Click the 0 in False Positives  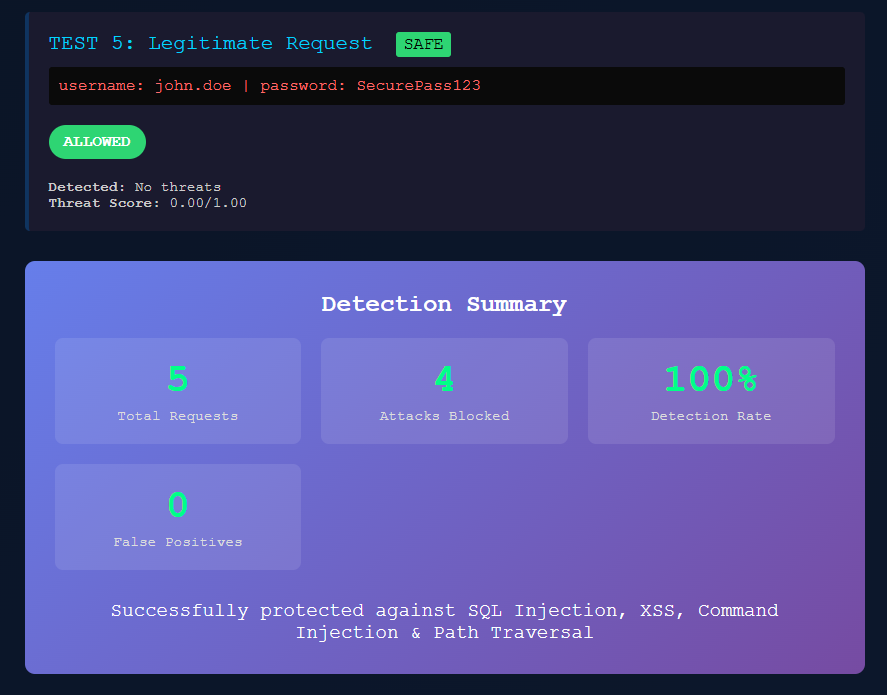click(x=178, y=505)
